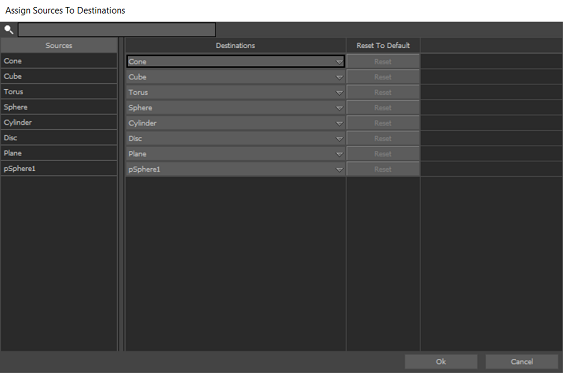Open the Cone destination dropdown

click(x=236, y=61)
